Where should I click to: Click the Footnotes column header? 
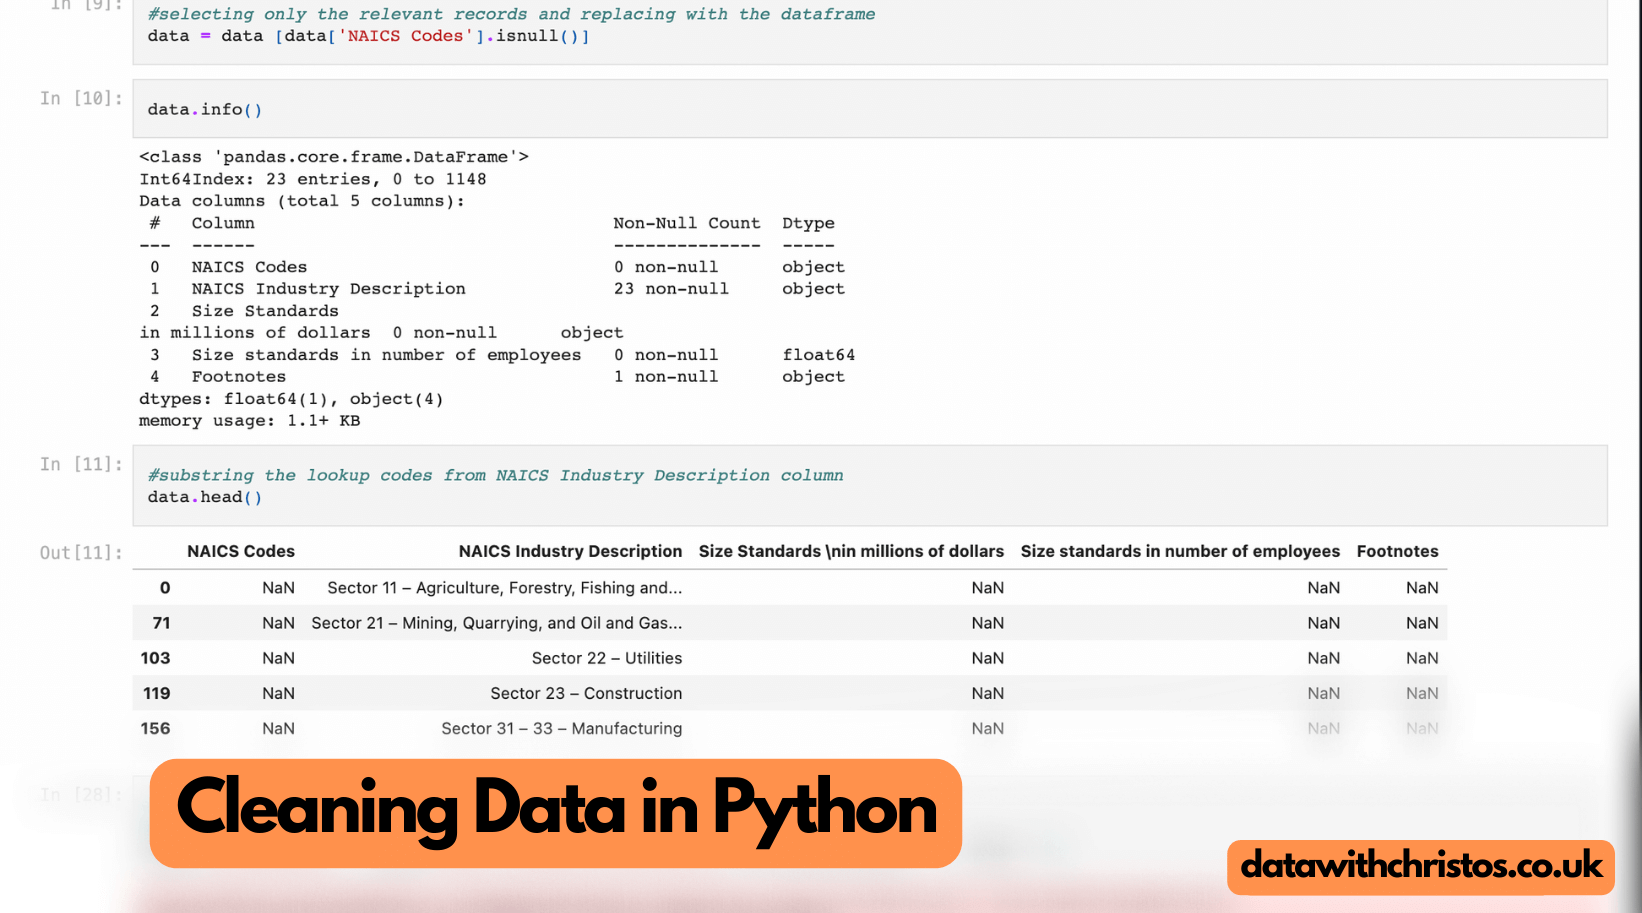tap(1397, 551)
